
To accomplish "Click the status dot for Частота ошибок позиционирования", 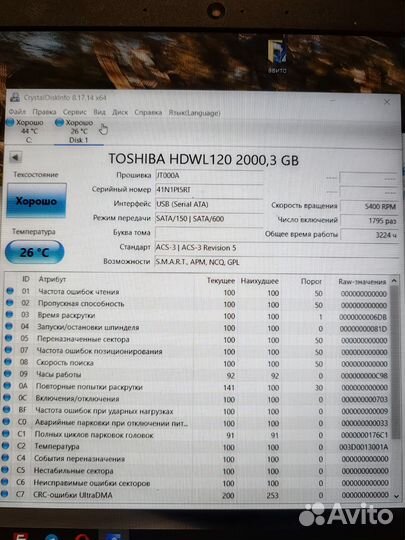I will 8,350.
